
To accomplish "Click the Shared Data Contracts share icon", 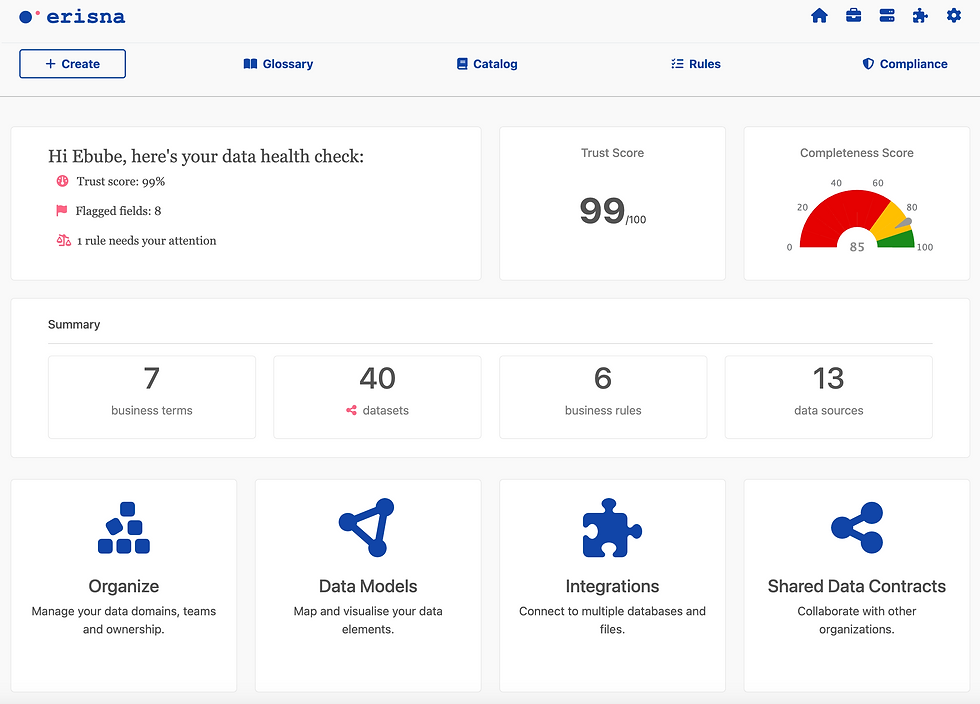I will click(856, 528).
